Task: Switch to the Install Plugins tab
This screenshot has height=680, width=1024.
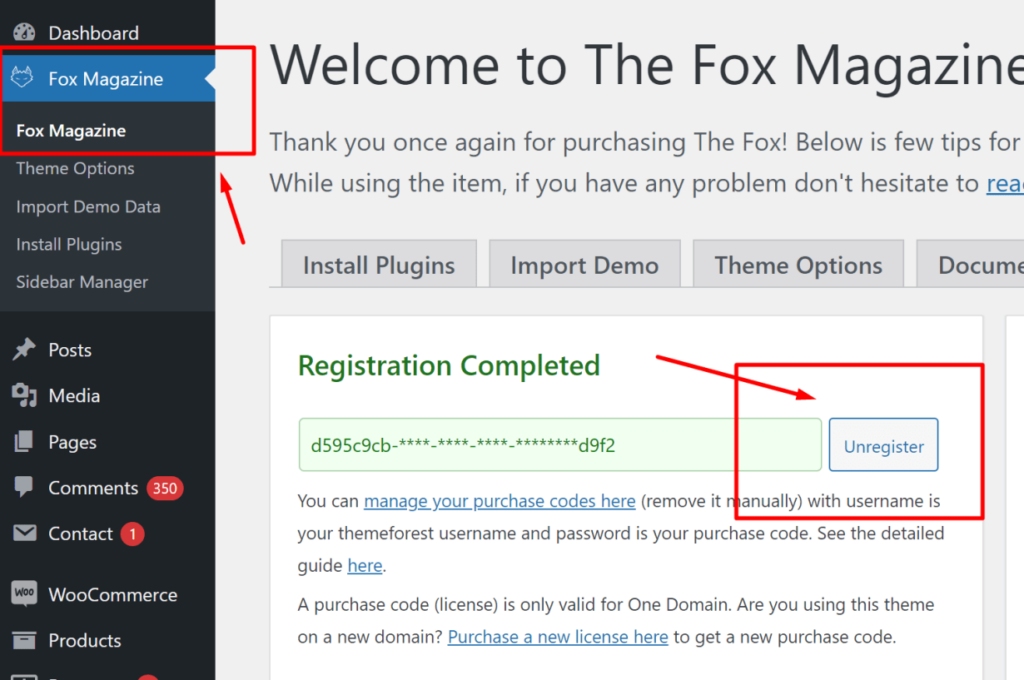Action: pos(379,265)
